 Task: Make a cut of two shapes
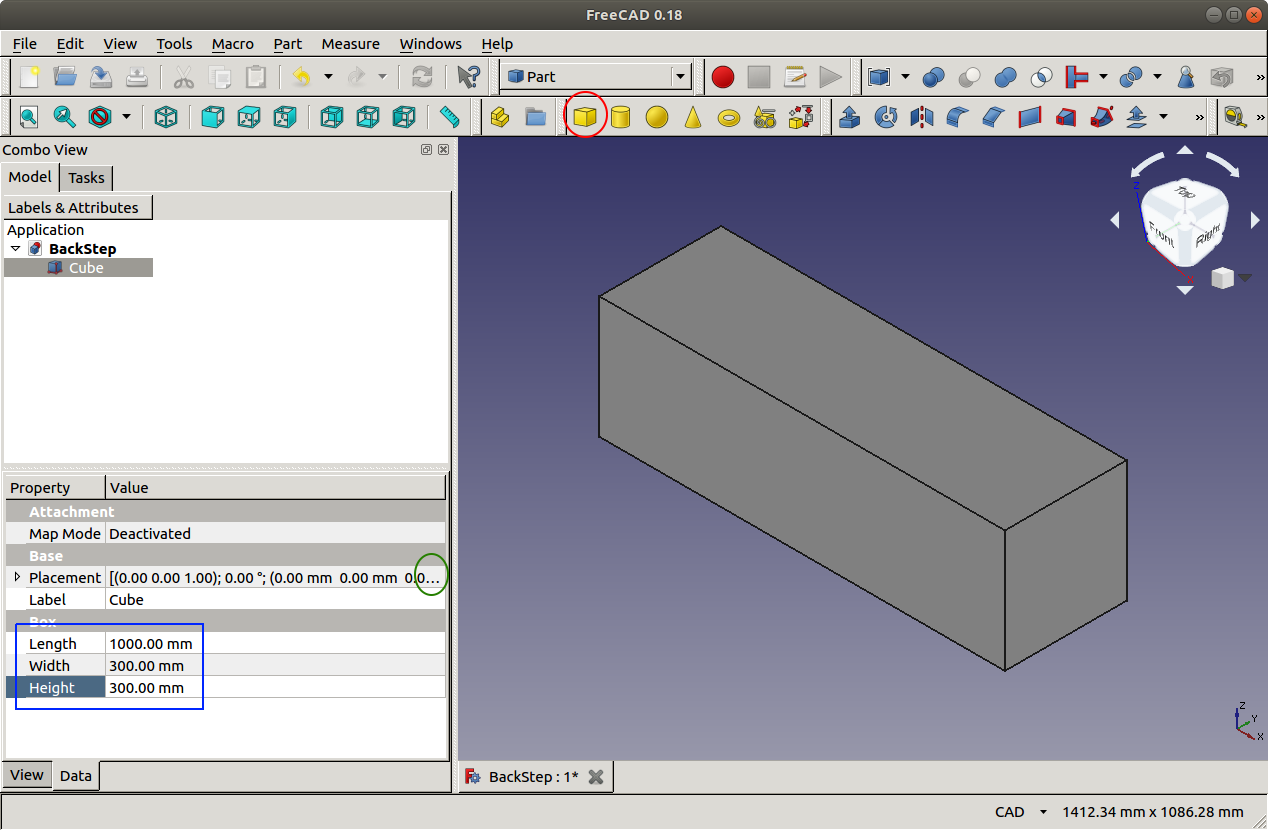pyautogui.click(x=970, y=77)
